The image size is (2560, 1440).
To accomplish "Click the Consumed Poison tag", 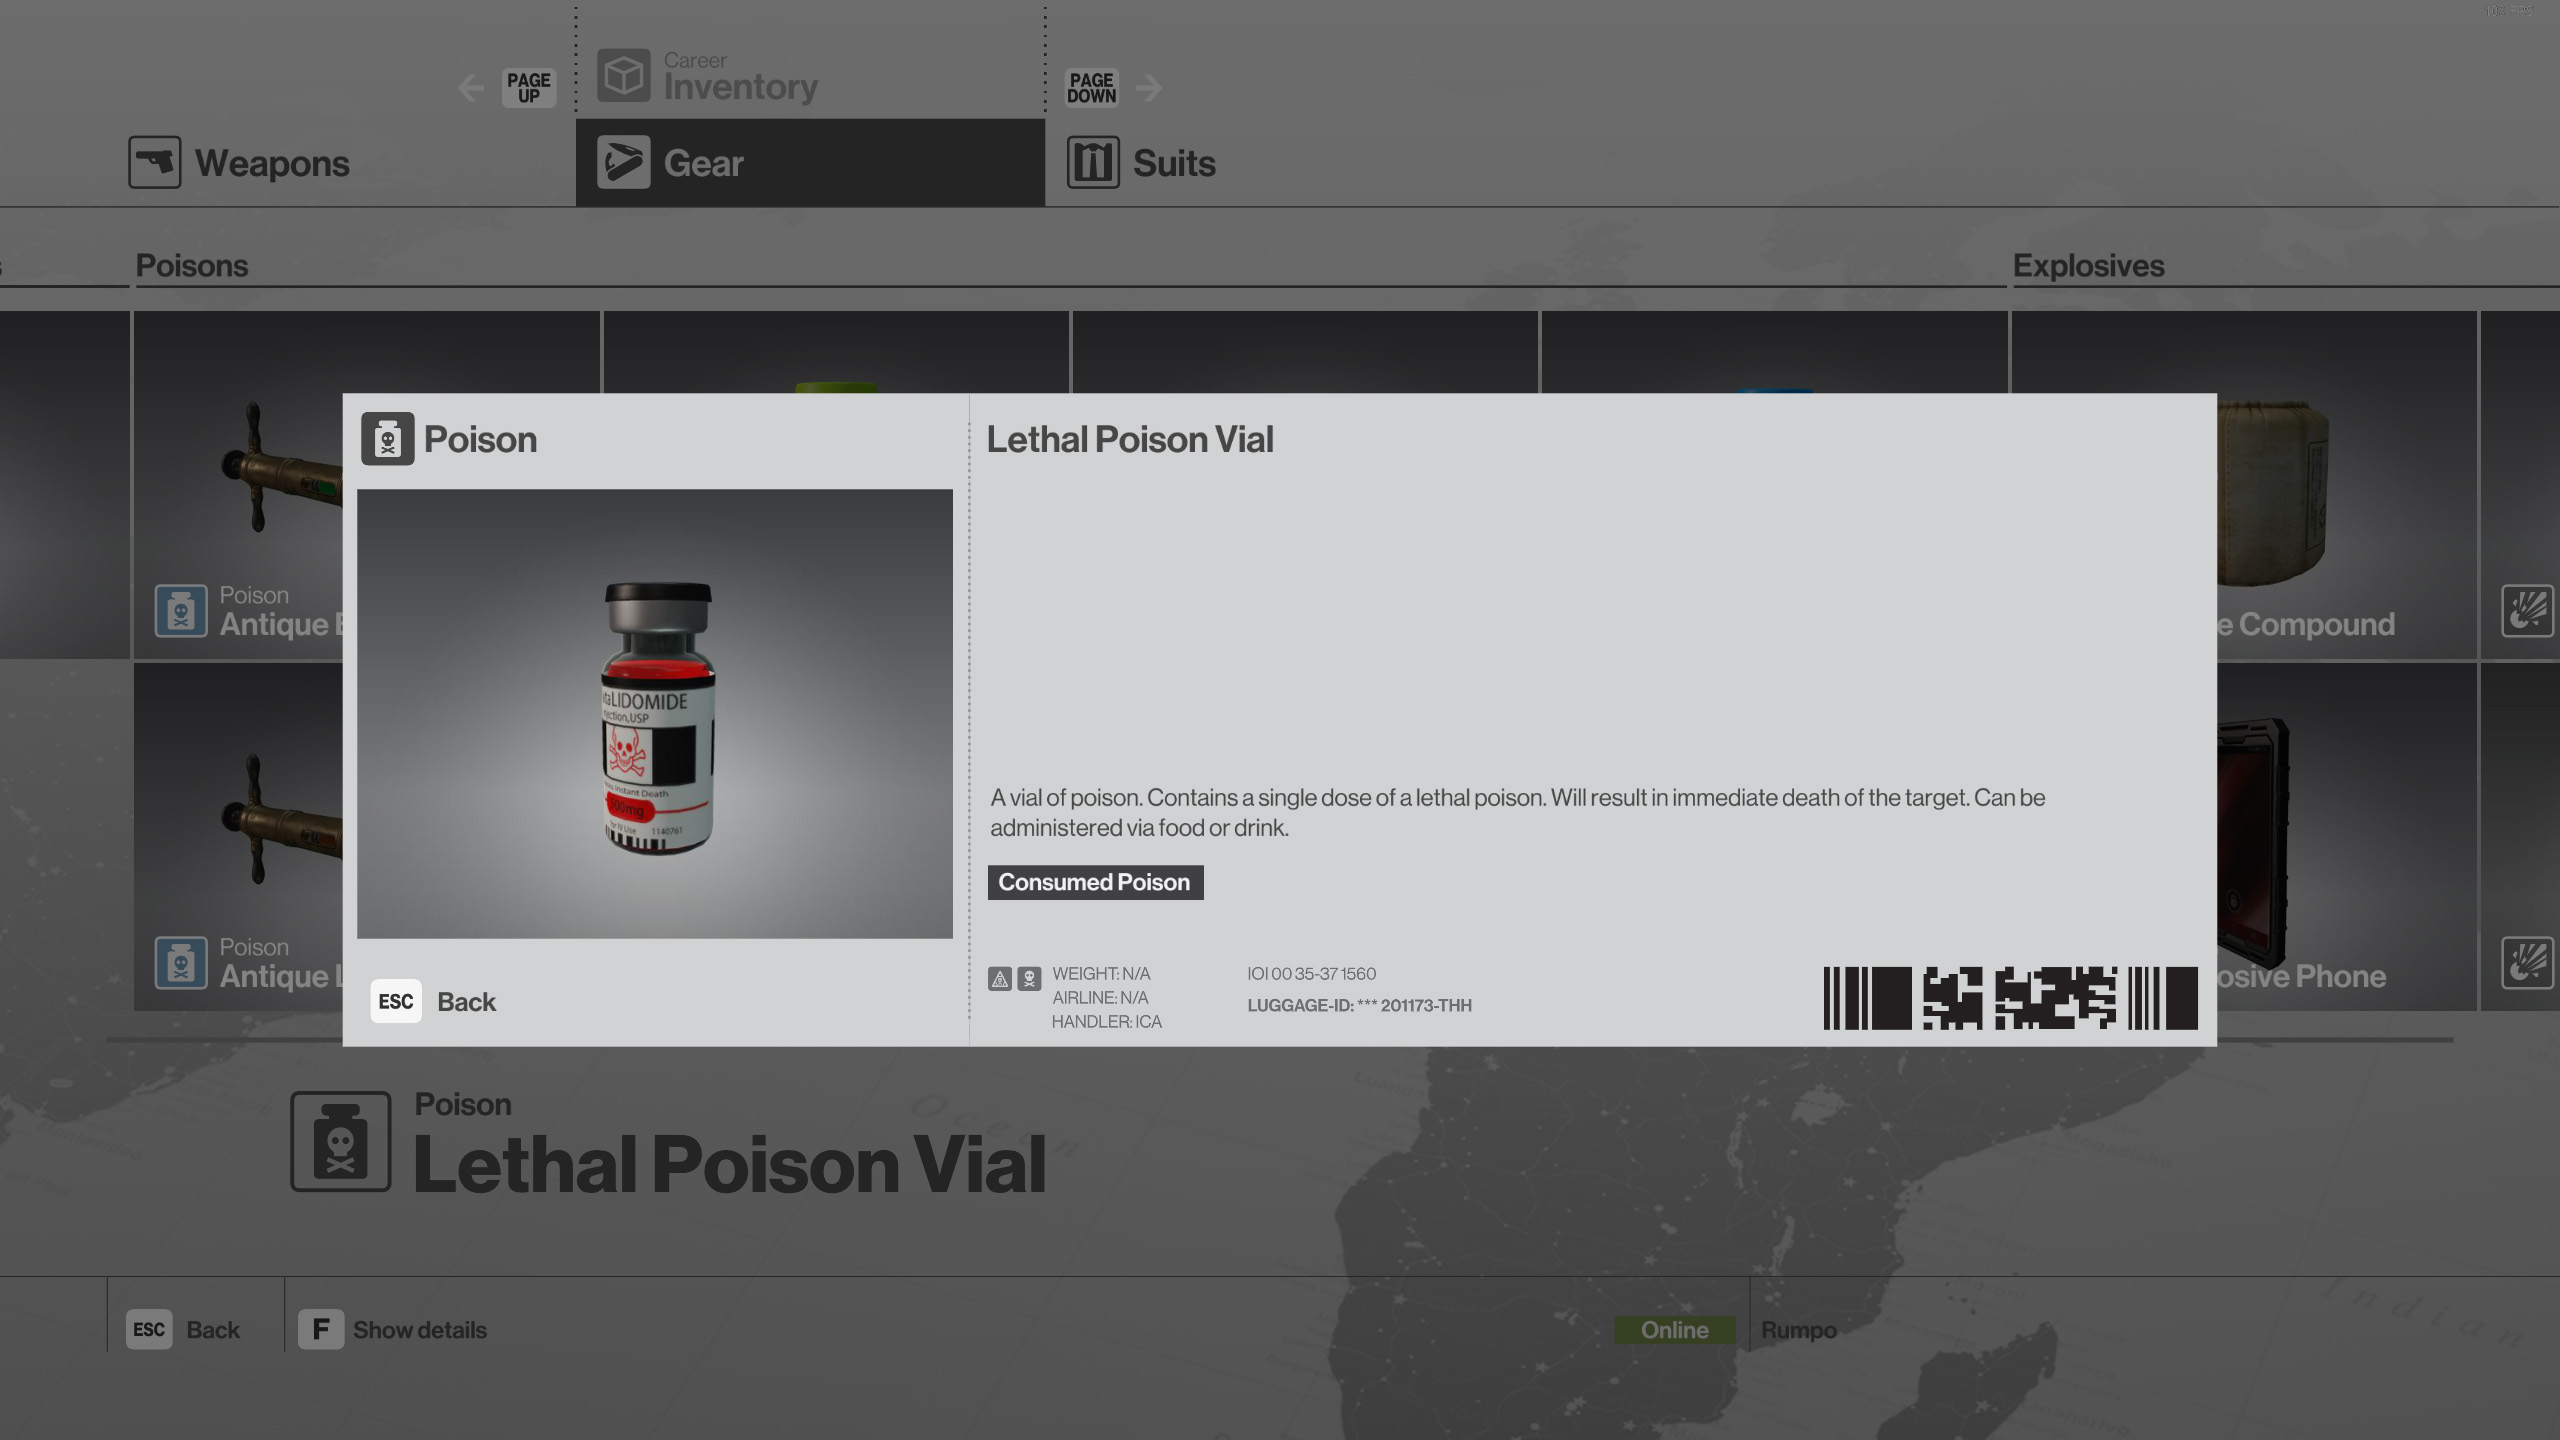I will [1095, 882].
